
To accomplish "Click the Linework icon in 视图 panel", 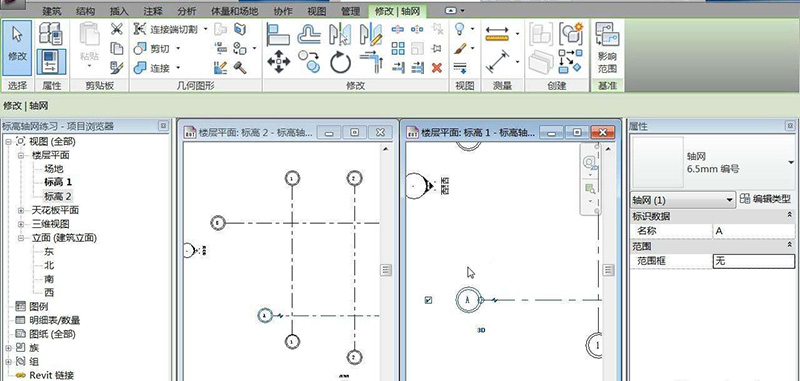I will click(460, 67).
